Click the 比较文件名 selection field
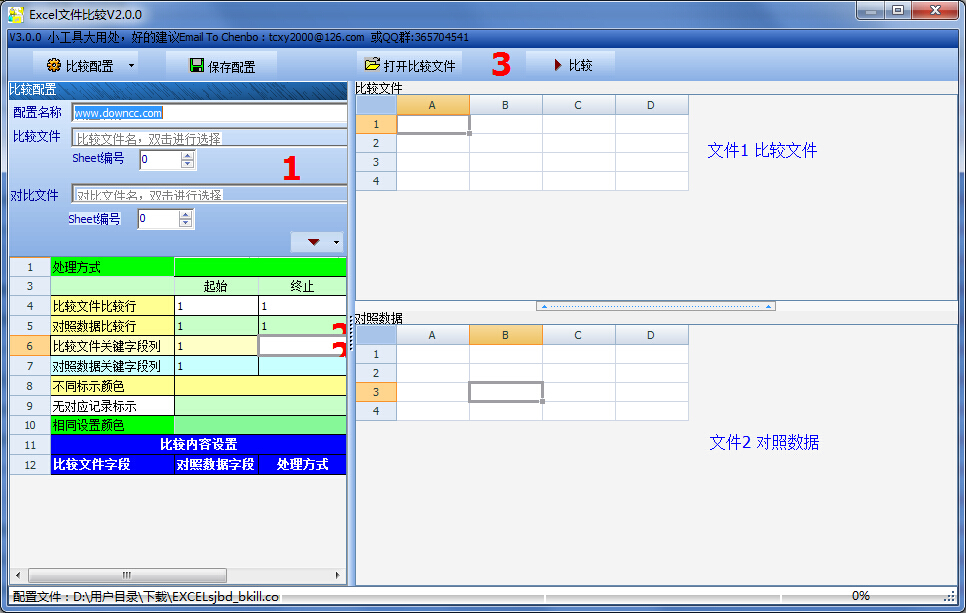 (x=208, y=137)
